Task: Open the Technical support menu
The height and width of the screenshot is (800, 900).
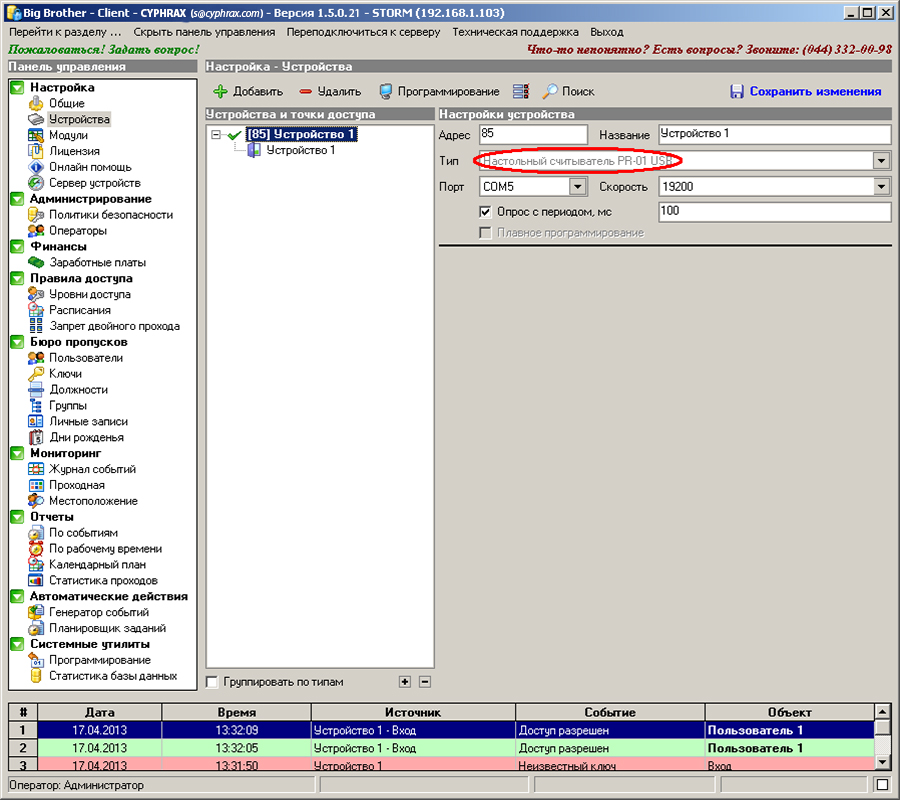Action: pyautogui.click(x=515, y=32)
